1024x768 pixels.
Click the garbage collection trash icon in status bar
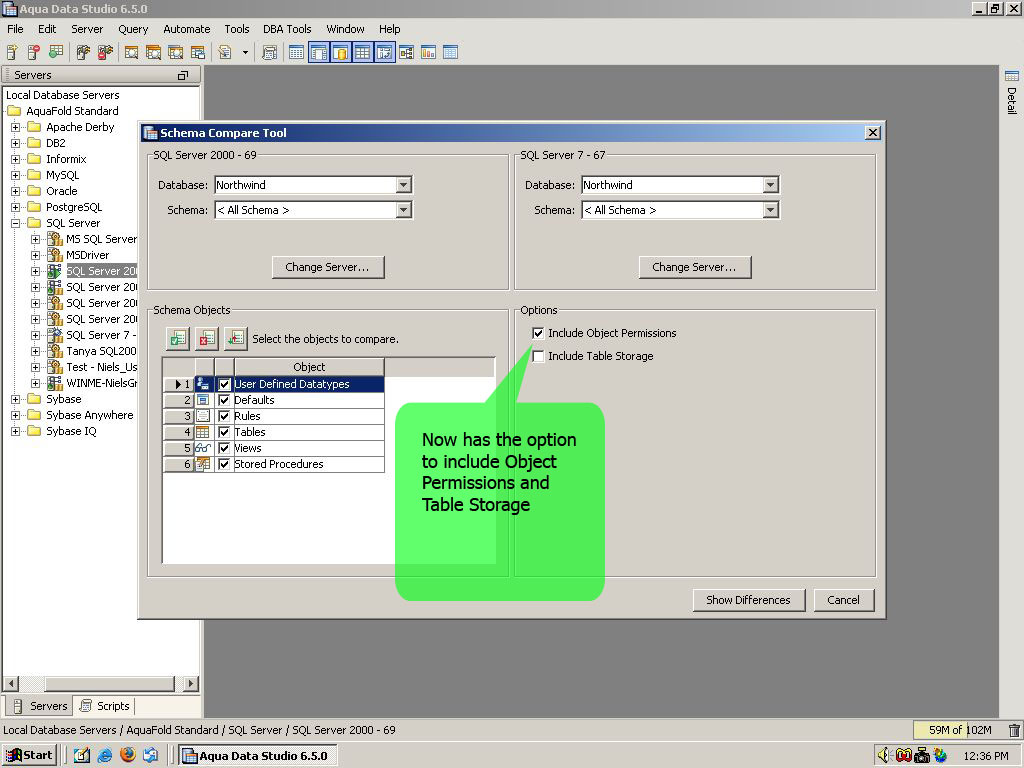(1014, 730)
